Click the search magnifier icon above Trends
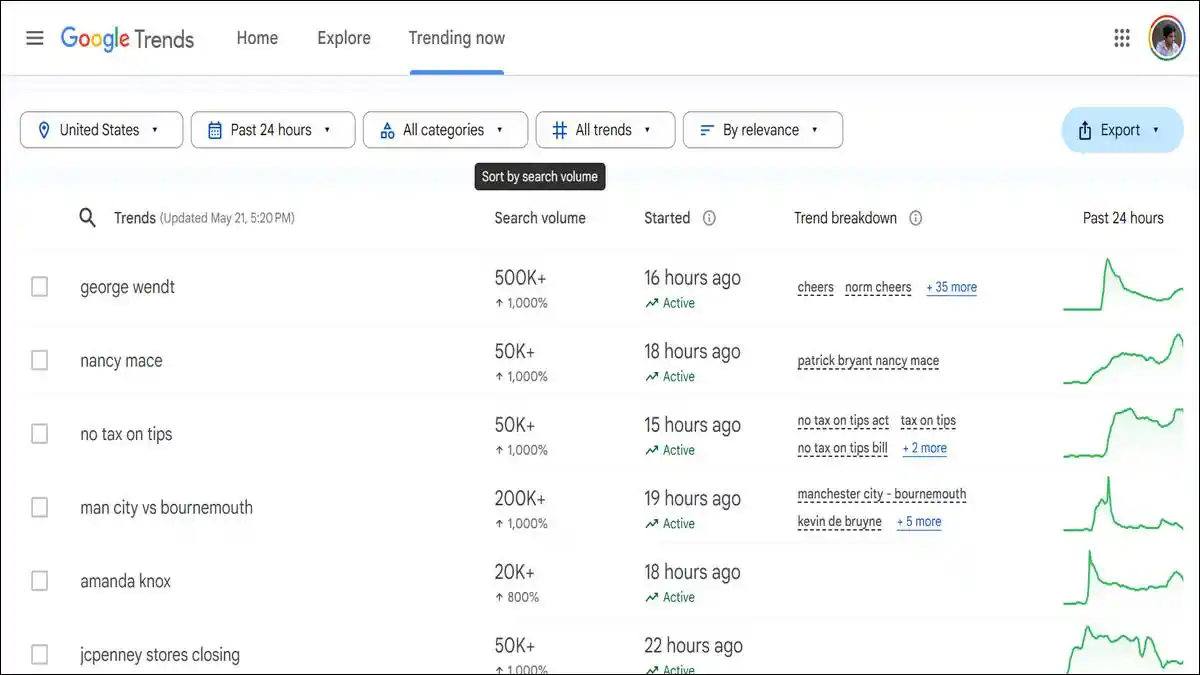1200x675 pixels. pos(88,217)
